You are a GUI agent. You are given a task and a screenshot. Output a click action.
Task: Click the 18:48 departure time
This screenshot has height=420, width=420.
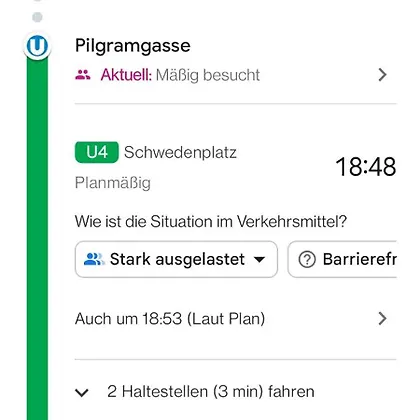click(x=366, y=166)
